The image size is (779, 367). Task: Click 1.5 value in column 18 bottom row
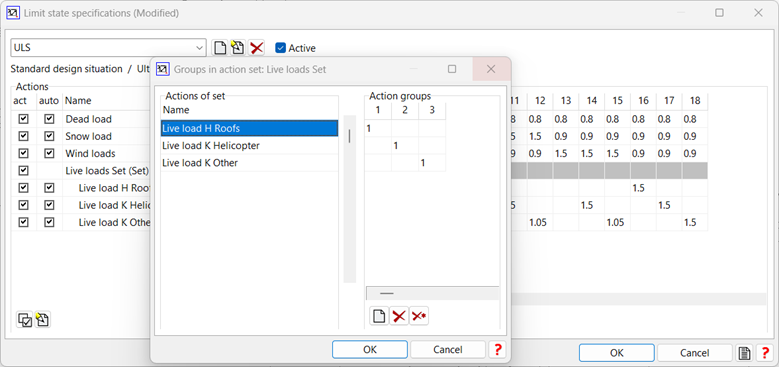[695, 222]
